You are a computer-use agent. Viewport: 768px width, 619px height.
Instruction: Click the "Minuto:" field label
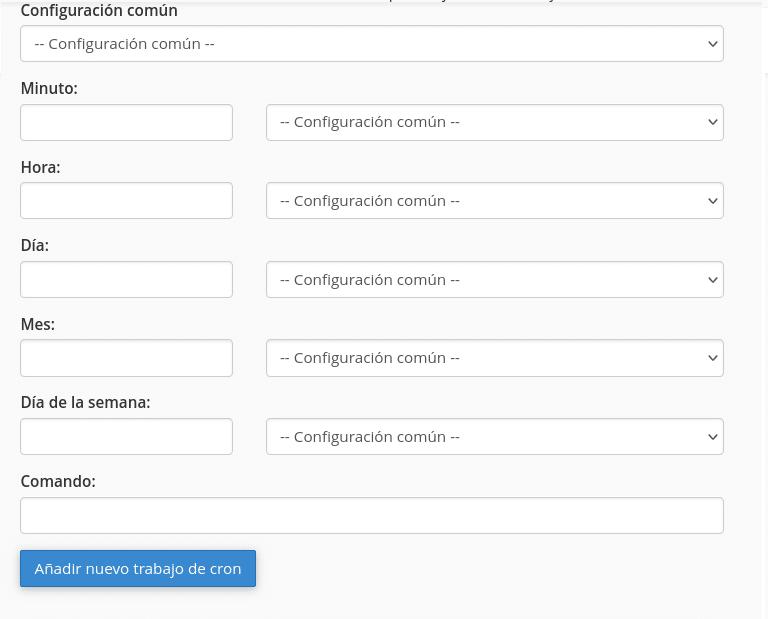49,89
